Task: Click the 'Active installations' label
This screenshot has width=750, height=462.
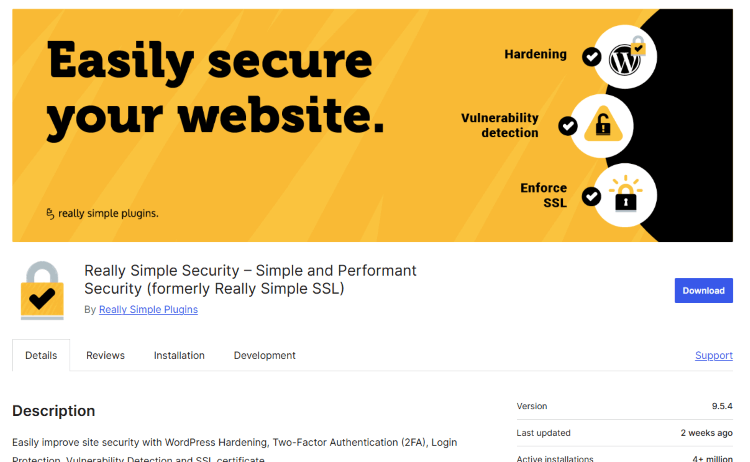Action: pyautogui.click(x=555, y=458)
